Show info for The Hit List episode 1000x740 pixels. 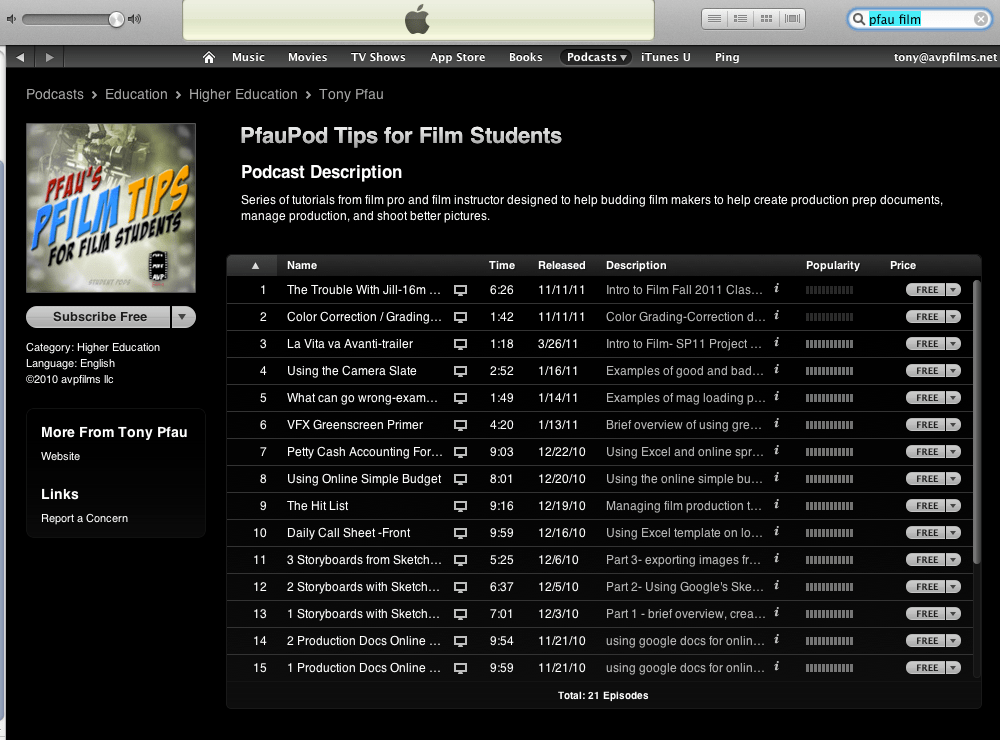click(776, 504)
